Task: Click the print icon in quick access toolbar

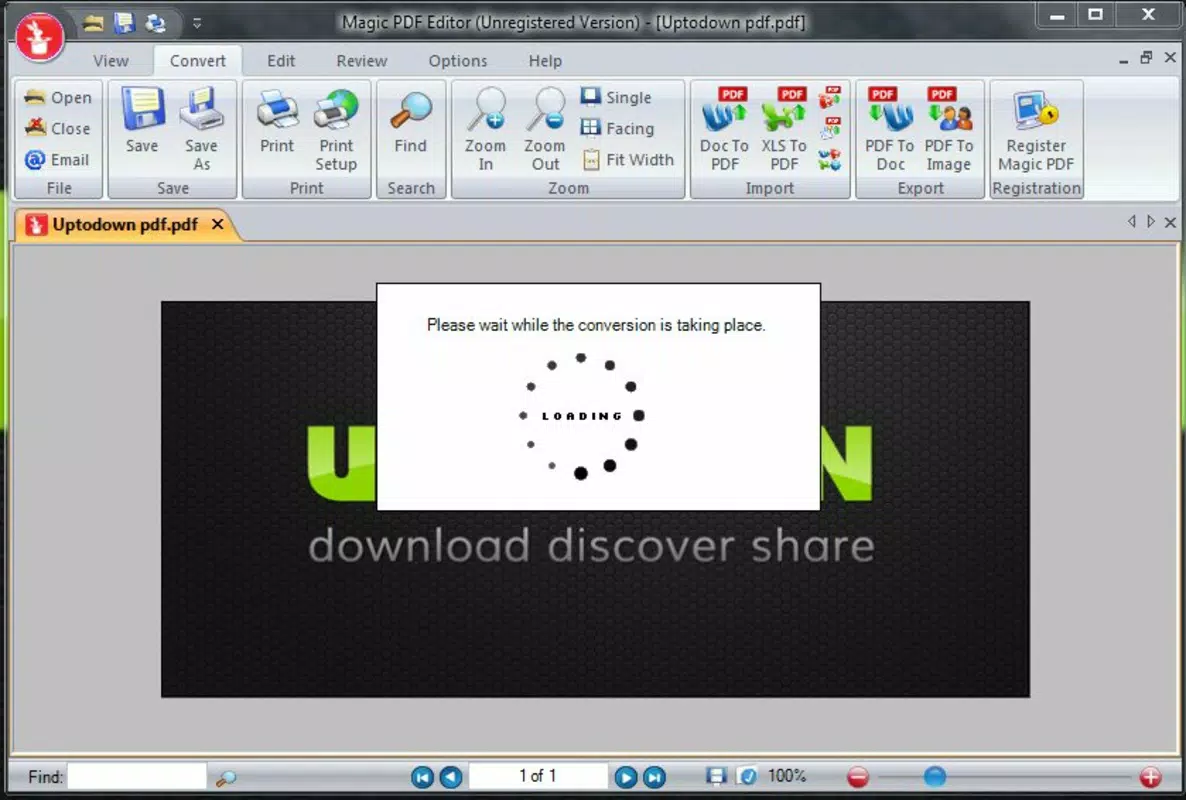Action: 156,23
